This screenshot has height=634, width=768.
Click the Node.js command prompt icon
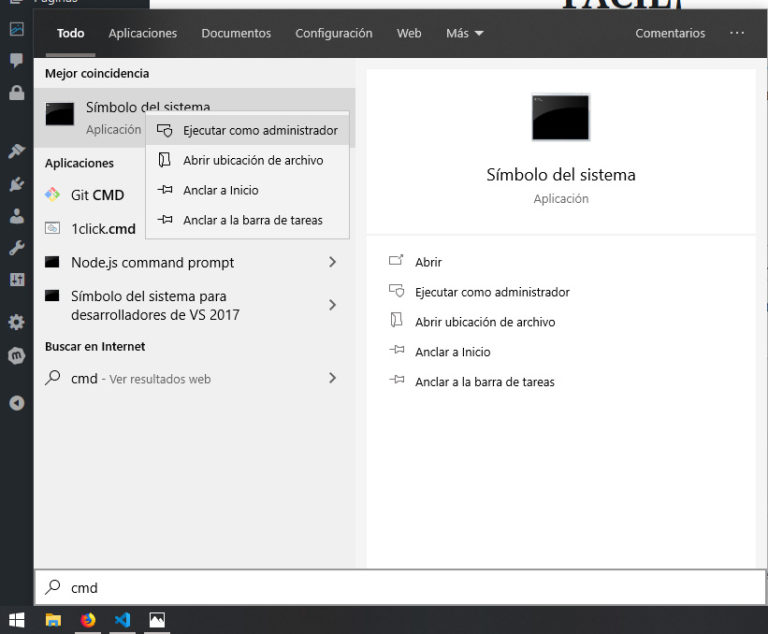tap(52, 262)
